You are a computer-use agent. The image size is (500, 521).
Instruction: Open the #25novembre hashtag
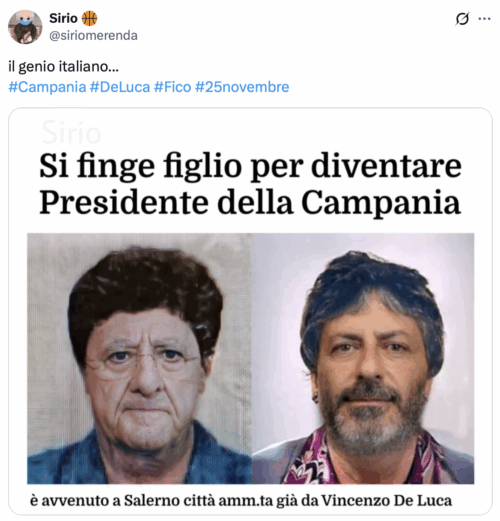(242, 87)
